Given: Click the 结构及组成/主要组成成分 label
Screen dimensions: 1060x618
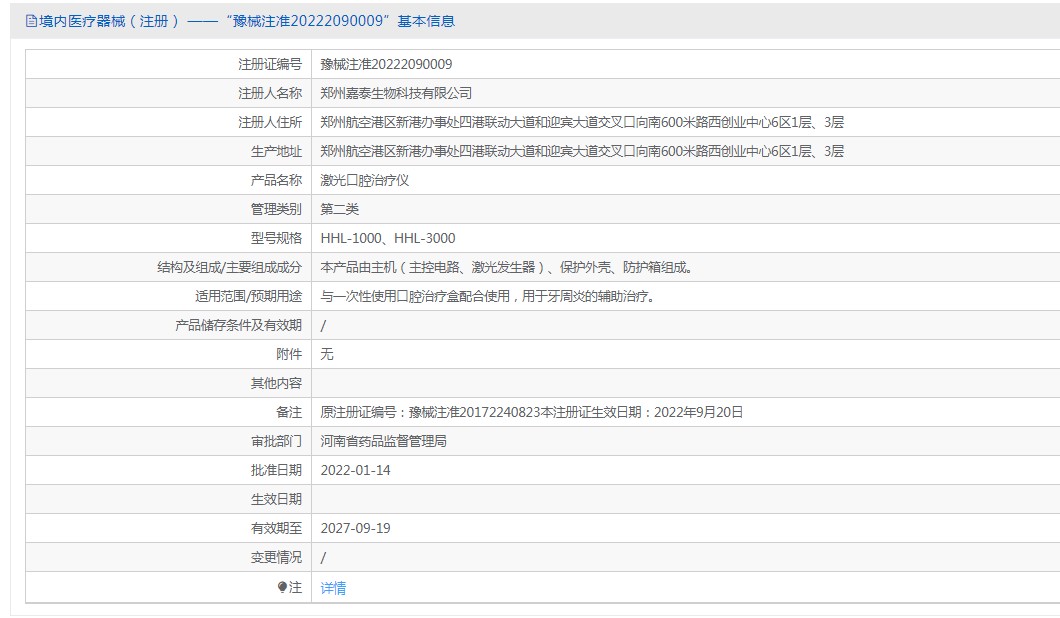Looking at the screenshot, I should pos(230,268).
